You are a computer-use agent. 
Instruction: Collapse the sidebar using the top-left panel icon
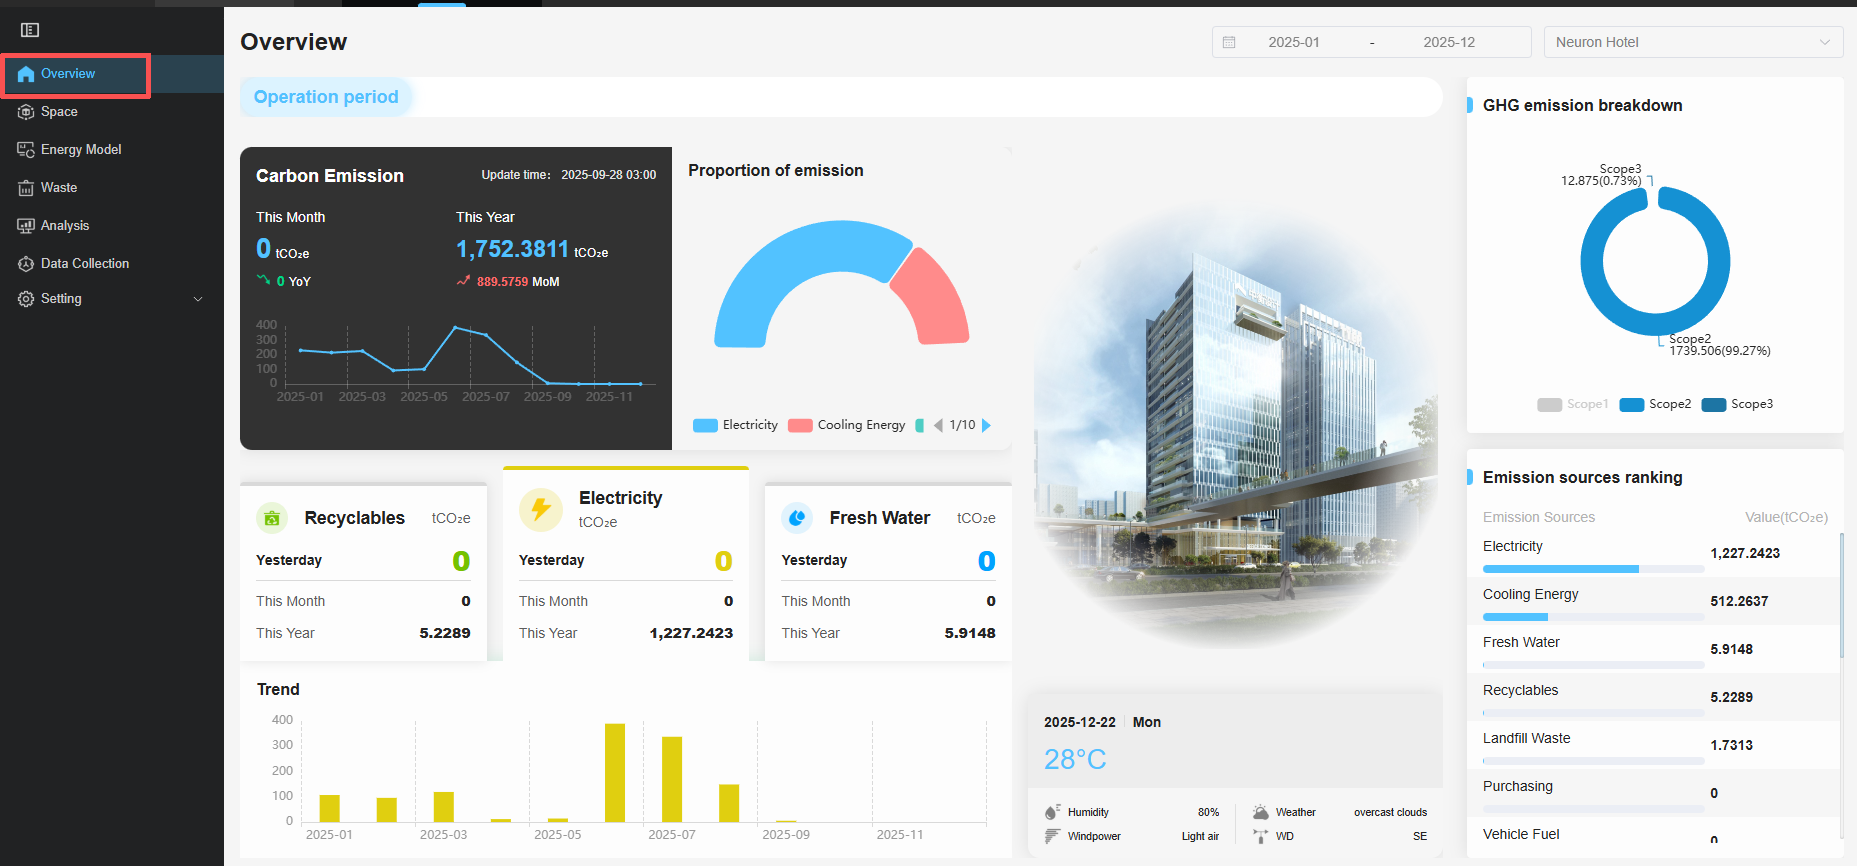tap(30, 30)
